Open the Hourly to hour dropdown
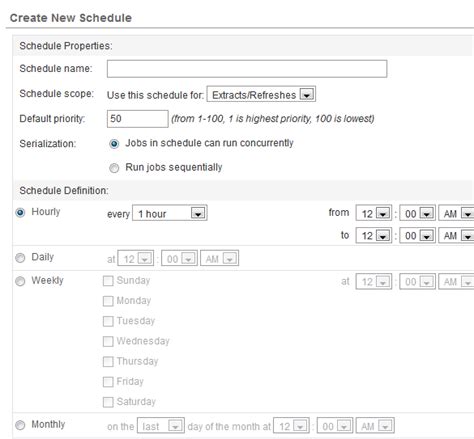Viewport: 474px width, 439px height. [x=374, y=235]
